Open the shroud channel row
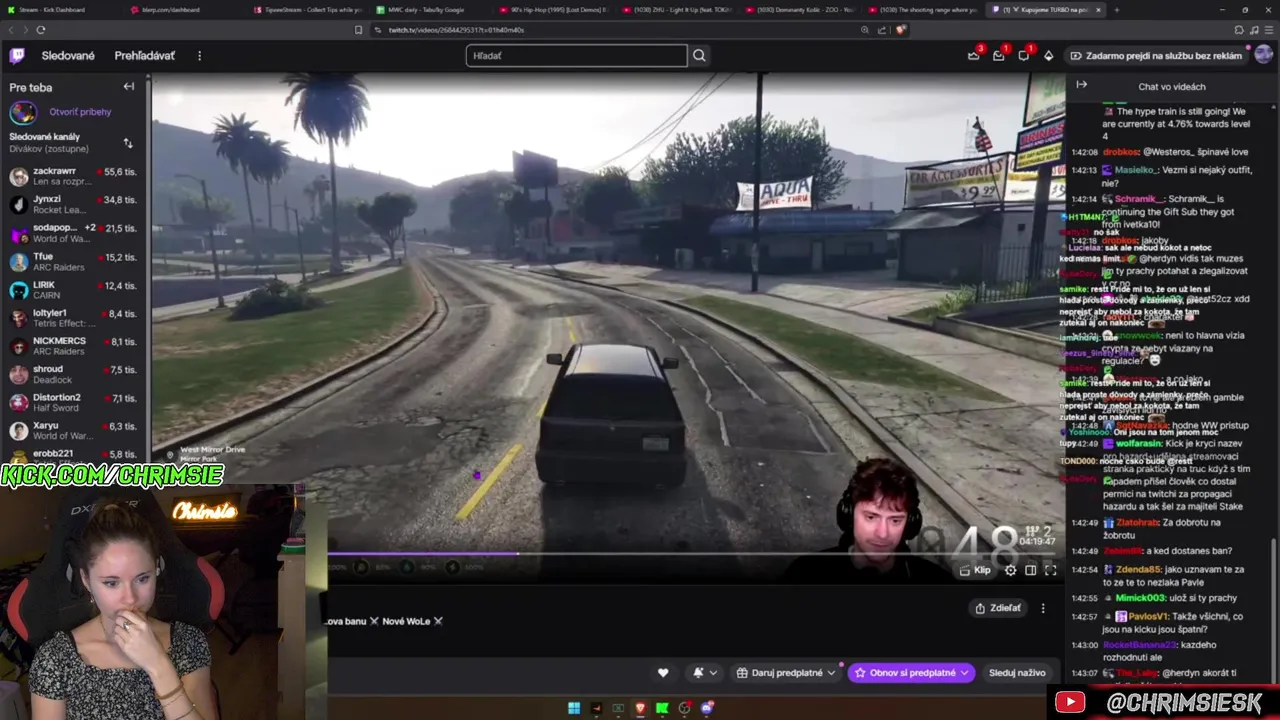 point(73,374)
